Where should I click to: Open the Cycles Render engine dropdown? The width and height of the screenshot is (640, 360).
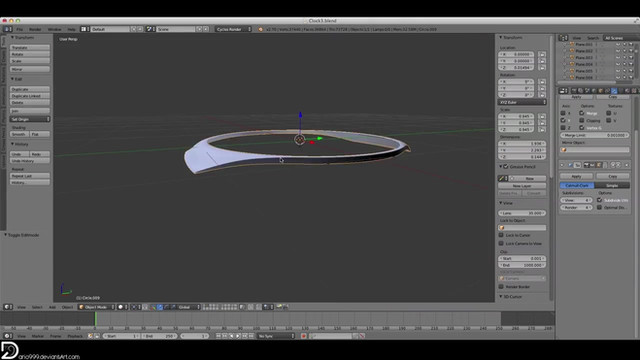233,29
